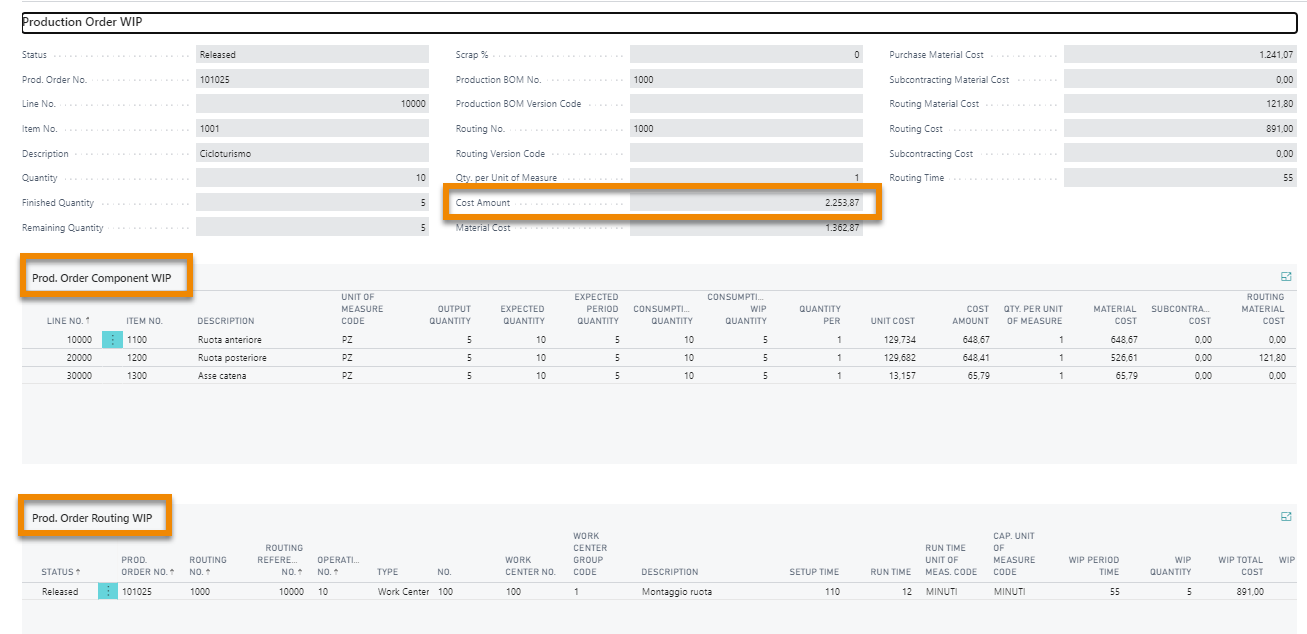Click cost amount 648,41 cell
This screenshot has width=1307, height=634.
pos(973,357)
